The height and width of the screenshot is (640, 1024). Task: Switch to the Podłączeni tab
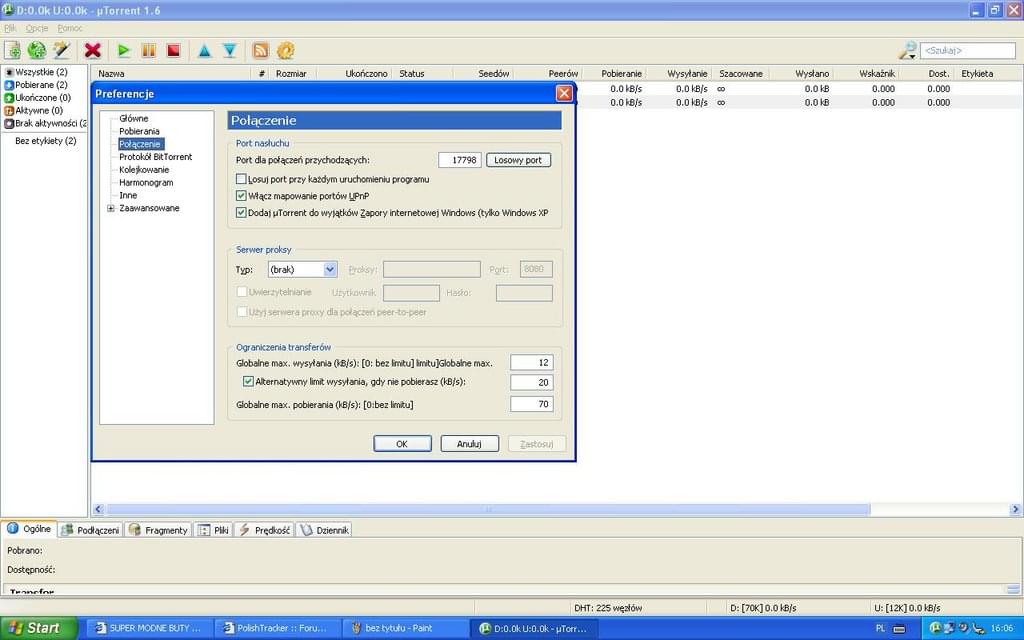[90, 530]
